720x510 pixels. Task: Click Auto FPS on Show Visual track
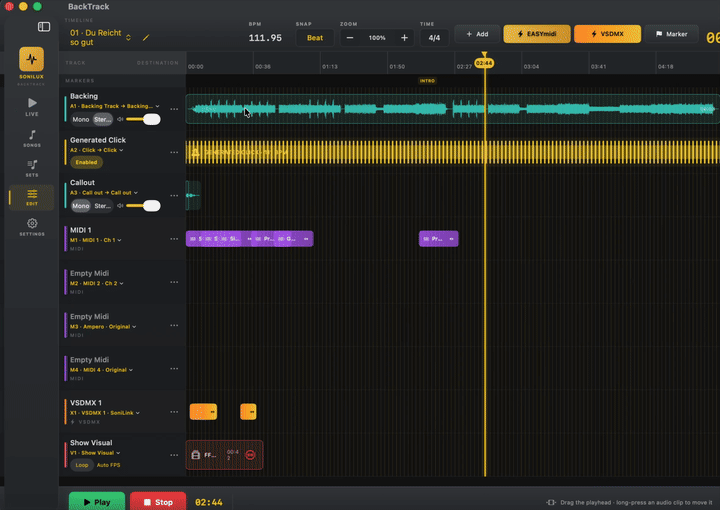tap(108, 465)
